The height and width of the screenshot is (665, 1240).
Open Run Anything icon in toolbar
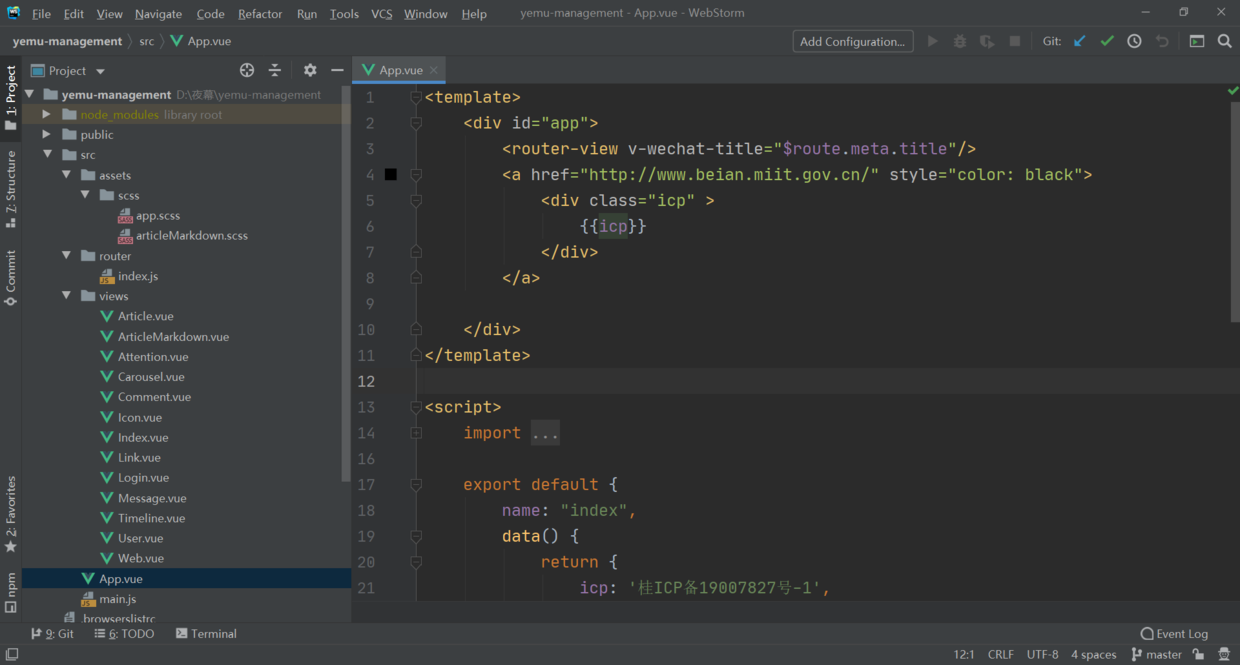tap(1197, 41)
